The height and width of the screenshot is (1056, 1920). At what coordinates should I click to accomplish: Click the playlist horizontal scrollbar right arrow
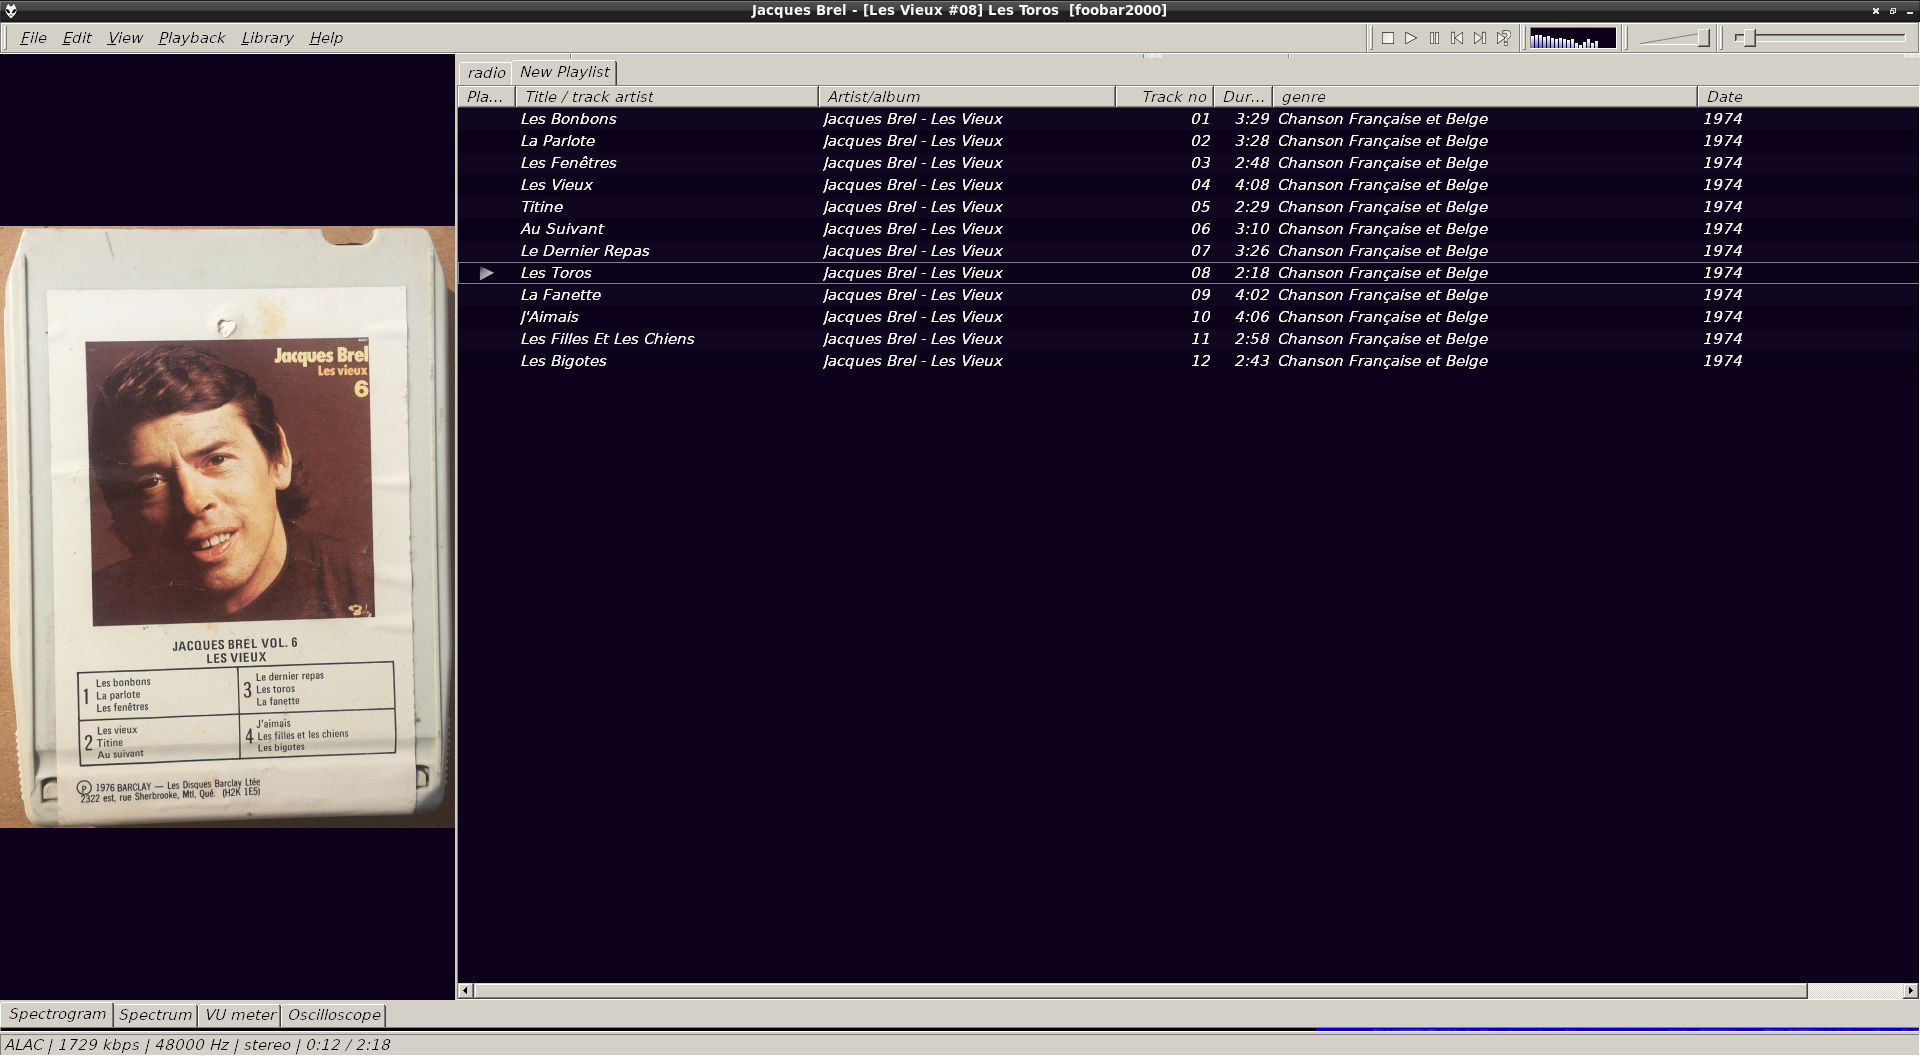(1911, 991)
